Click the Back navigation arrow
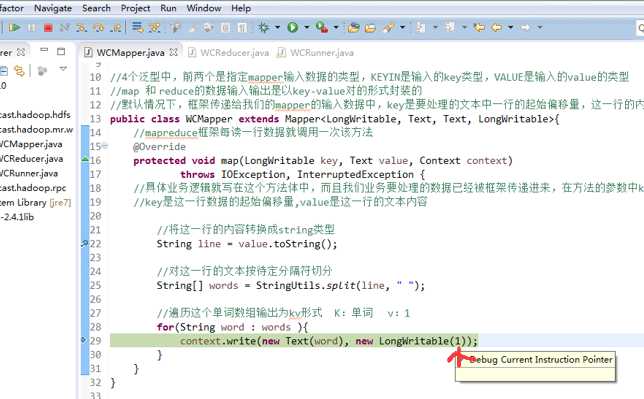 pos(497,28)
